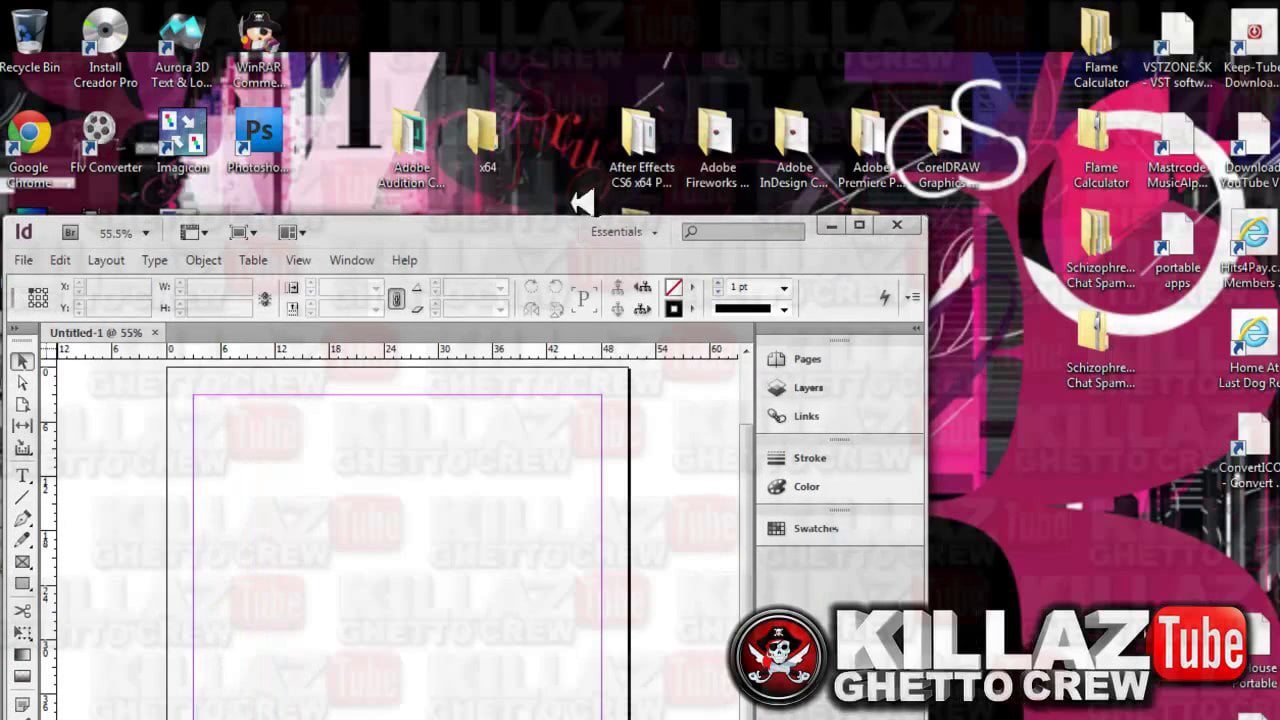Click the reference point locator grid
Viewport: 1280px width, 720px height.
tap(38, 297)
